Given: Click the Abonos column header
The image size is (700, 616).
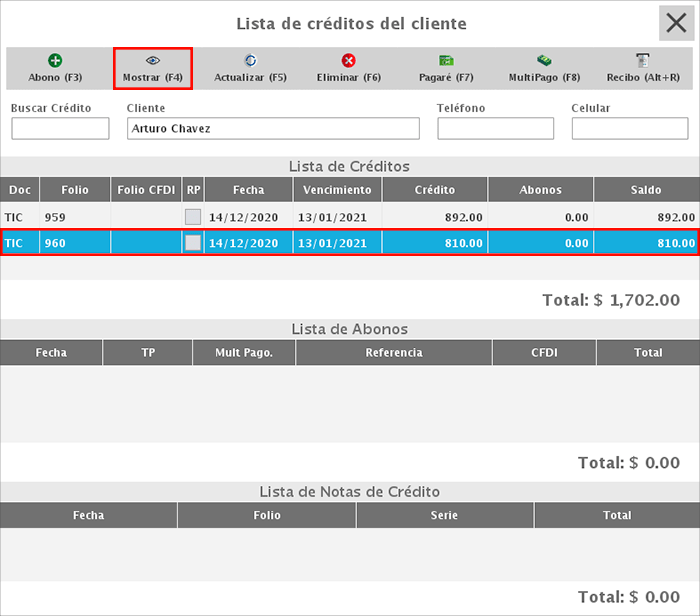Looking at the screenshot, I should [541, 190].
